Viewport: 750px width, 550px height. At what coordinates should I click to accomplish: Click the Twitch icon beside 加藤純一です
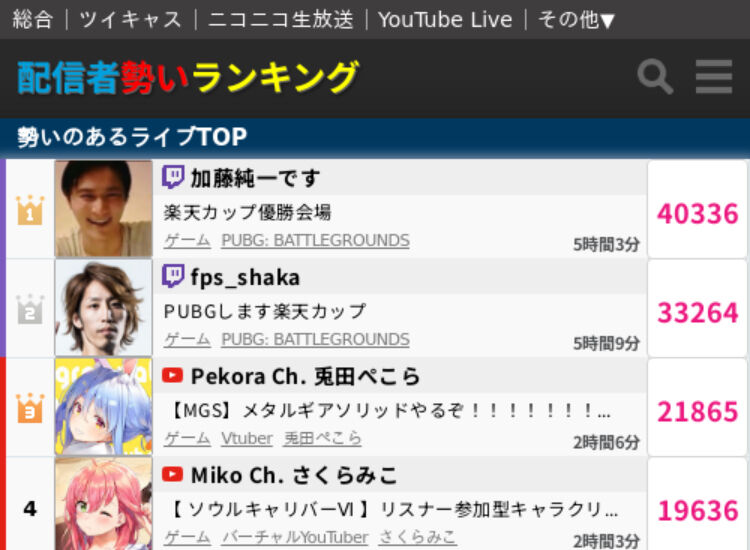coord(173,177)
